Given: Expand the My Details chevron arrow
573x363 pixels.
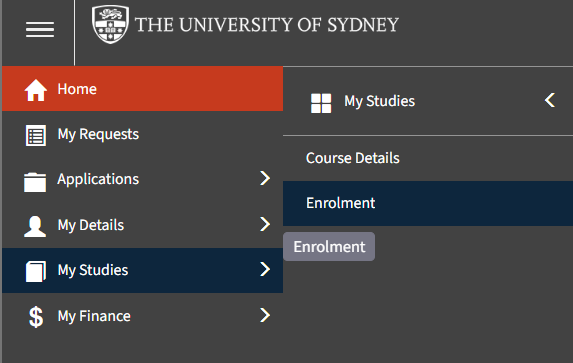Looking at the screenshot, I should click(265, 224).
